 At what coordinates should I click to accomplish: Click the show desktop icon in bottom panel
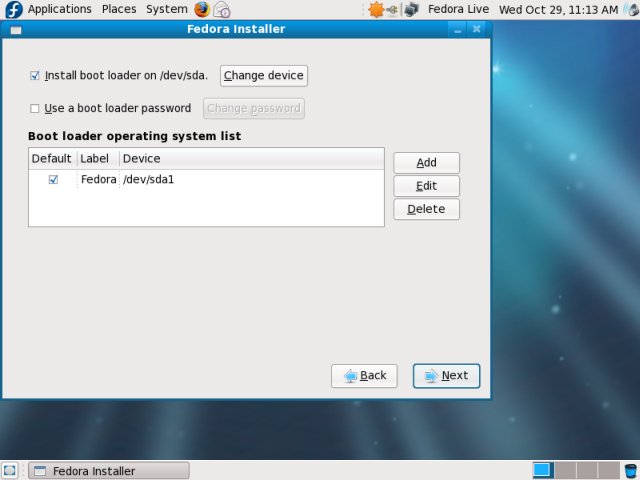click(x=10, y=470)
